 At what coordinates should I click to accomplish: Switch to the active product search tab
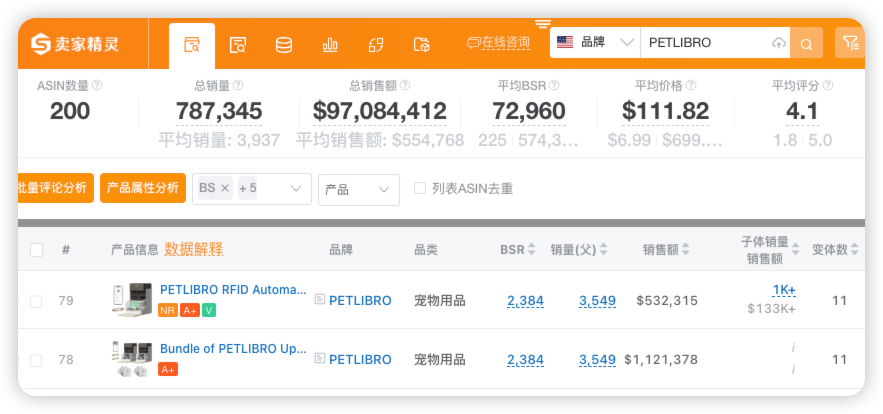[192, 45]
